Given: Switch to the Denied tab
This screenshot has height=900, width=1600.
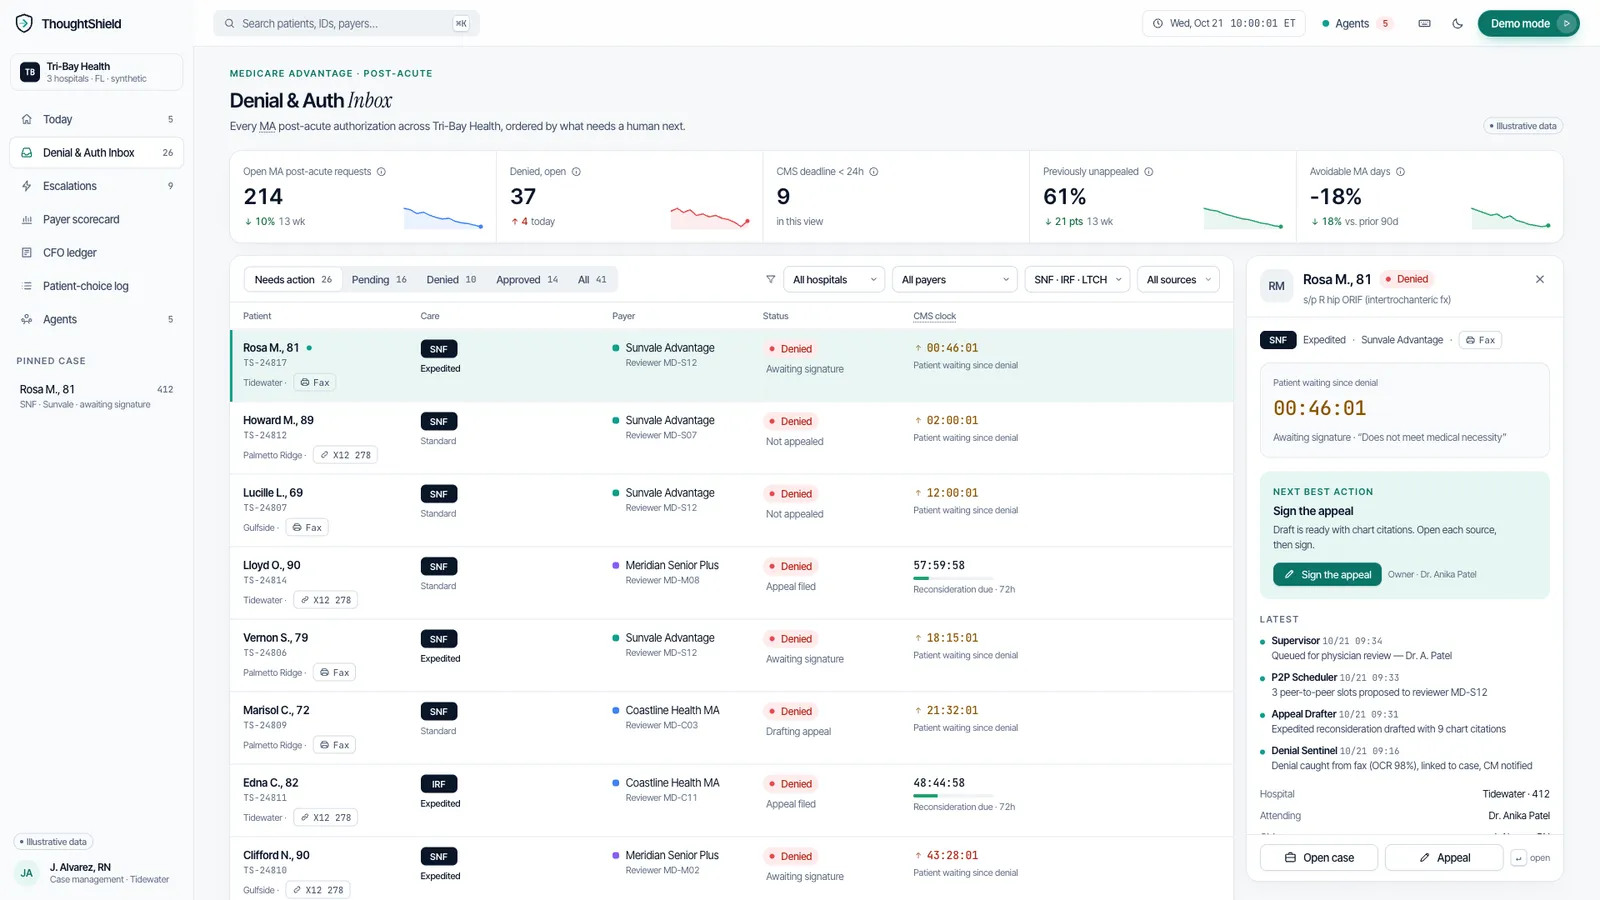Looking at the screenshot, I should (451, 280).
